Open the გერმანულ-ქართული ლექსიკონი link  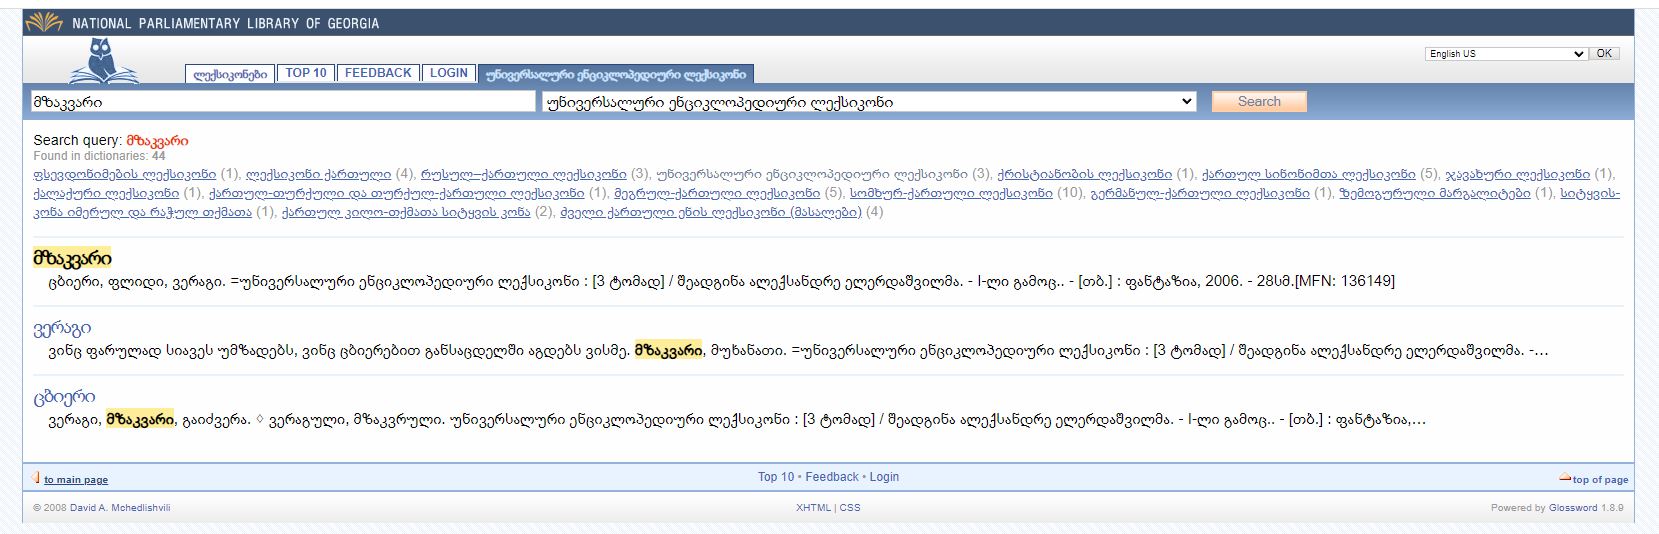tap(1200, 193)
